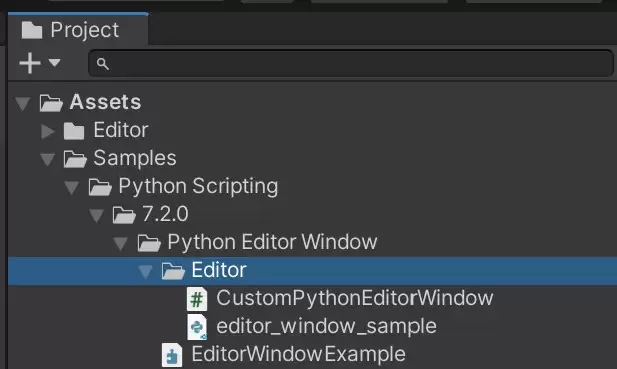This screenshot has width=617, height=369.
Task: Select the Python Editor Window label
Action: 272,242
